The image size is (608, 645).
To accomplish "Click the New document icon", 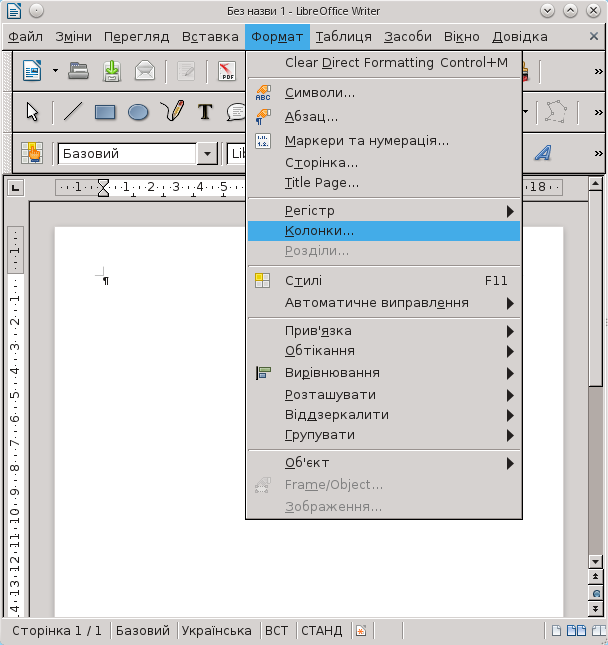I will point(32,71).
